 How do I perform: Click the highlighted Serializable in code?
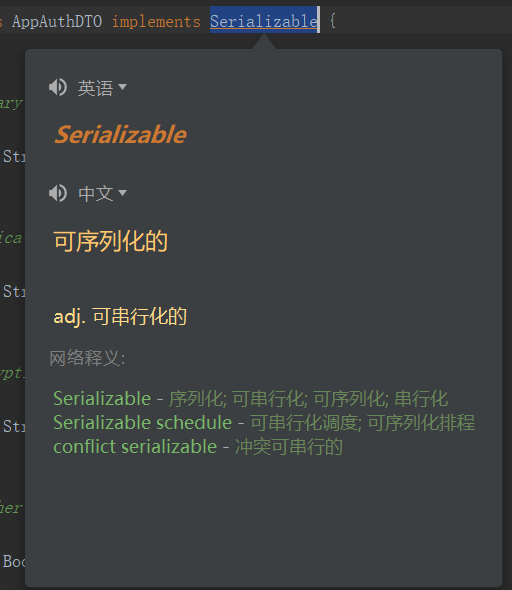pos(264,21)
